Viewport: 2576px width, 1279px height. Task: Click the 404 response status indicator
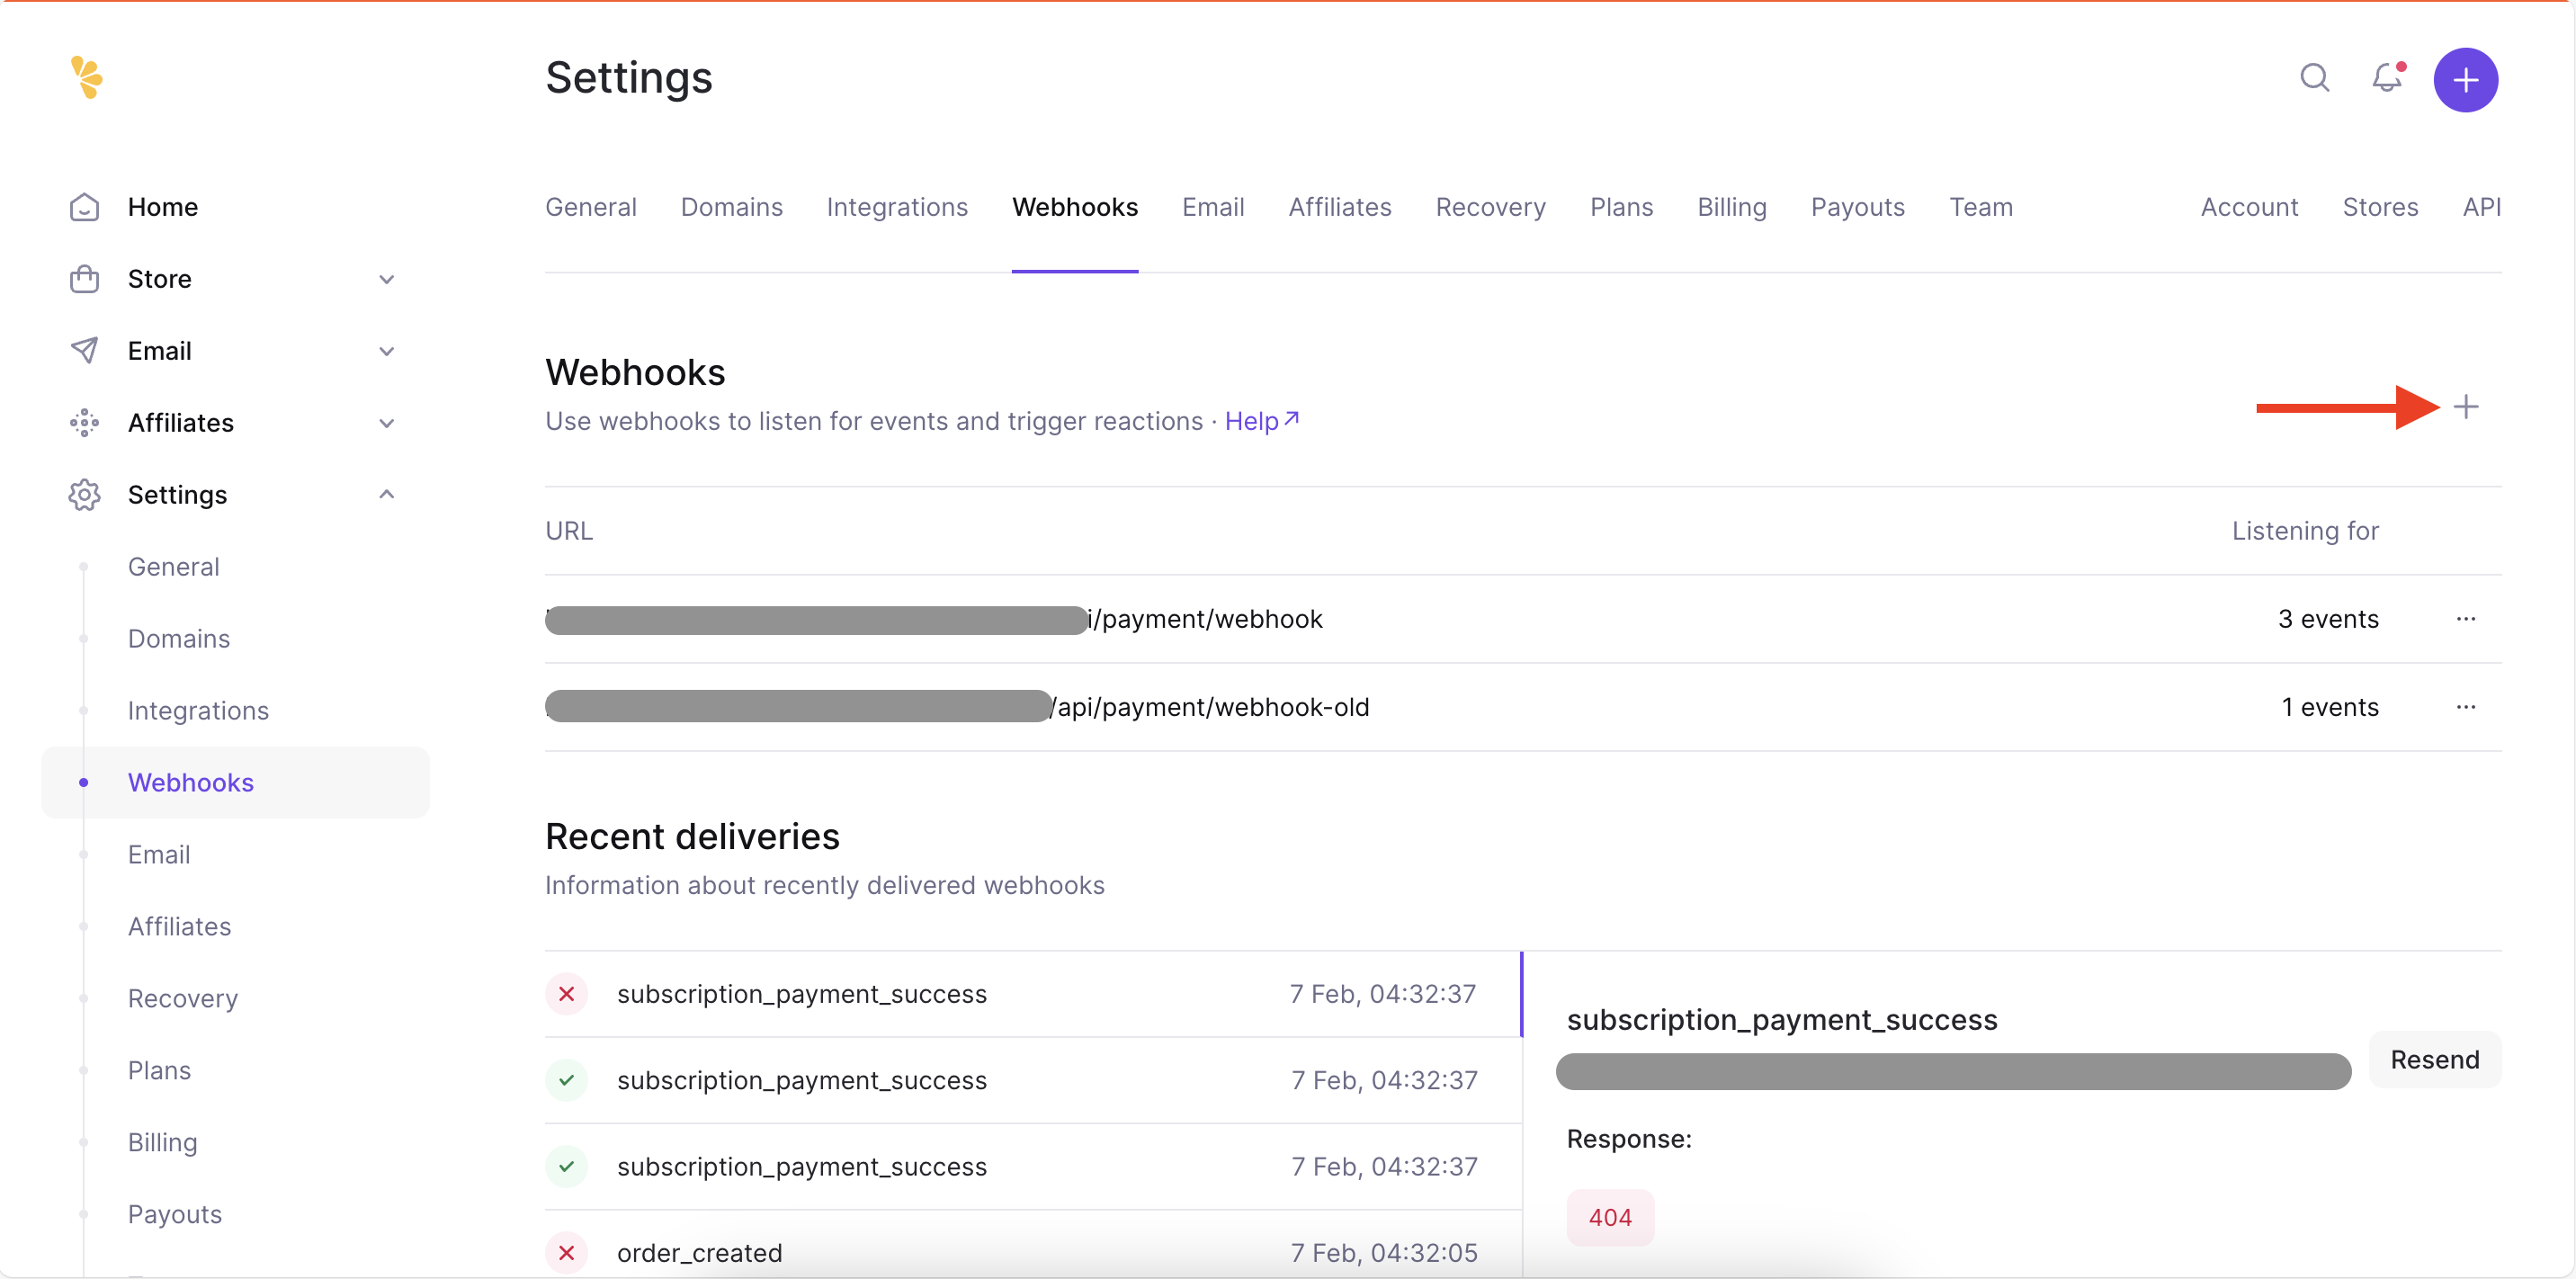[x=1610, y=1217]
